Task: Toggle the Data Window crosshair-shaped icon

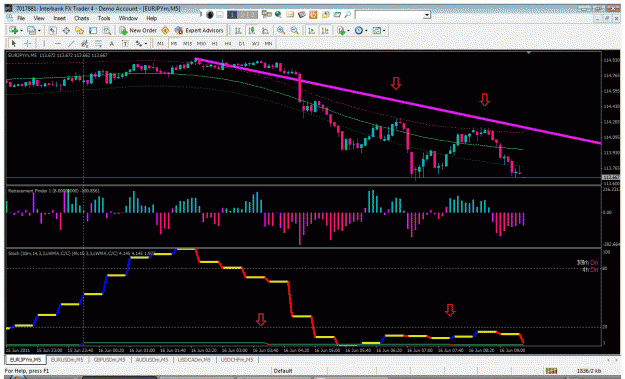Action: tap(66, 30)
